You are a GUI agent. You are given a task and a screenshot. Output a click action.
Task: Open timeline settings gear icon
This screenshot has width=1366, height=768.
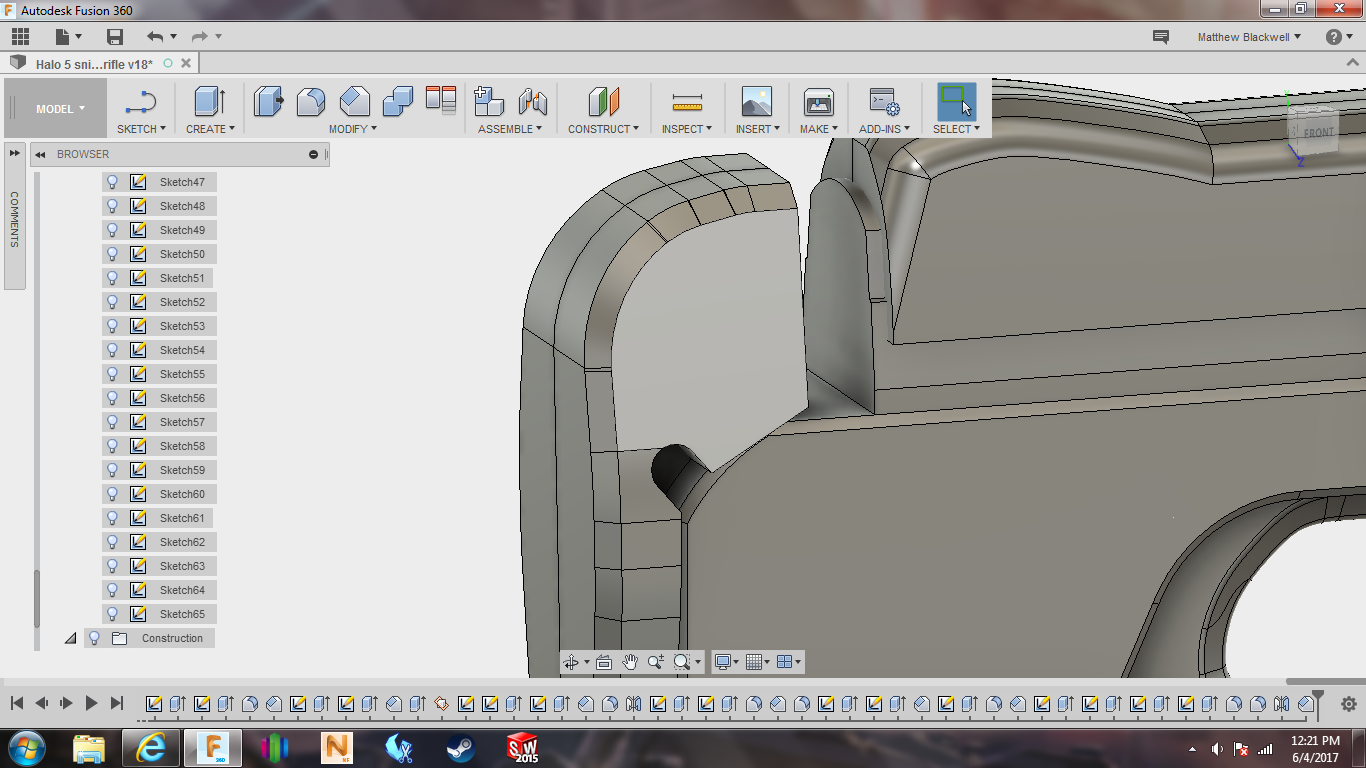pyautogui.click(x=1348, y=704)
